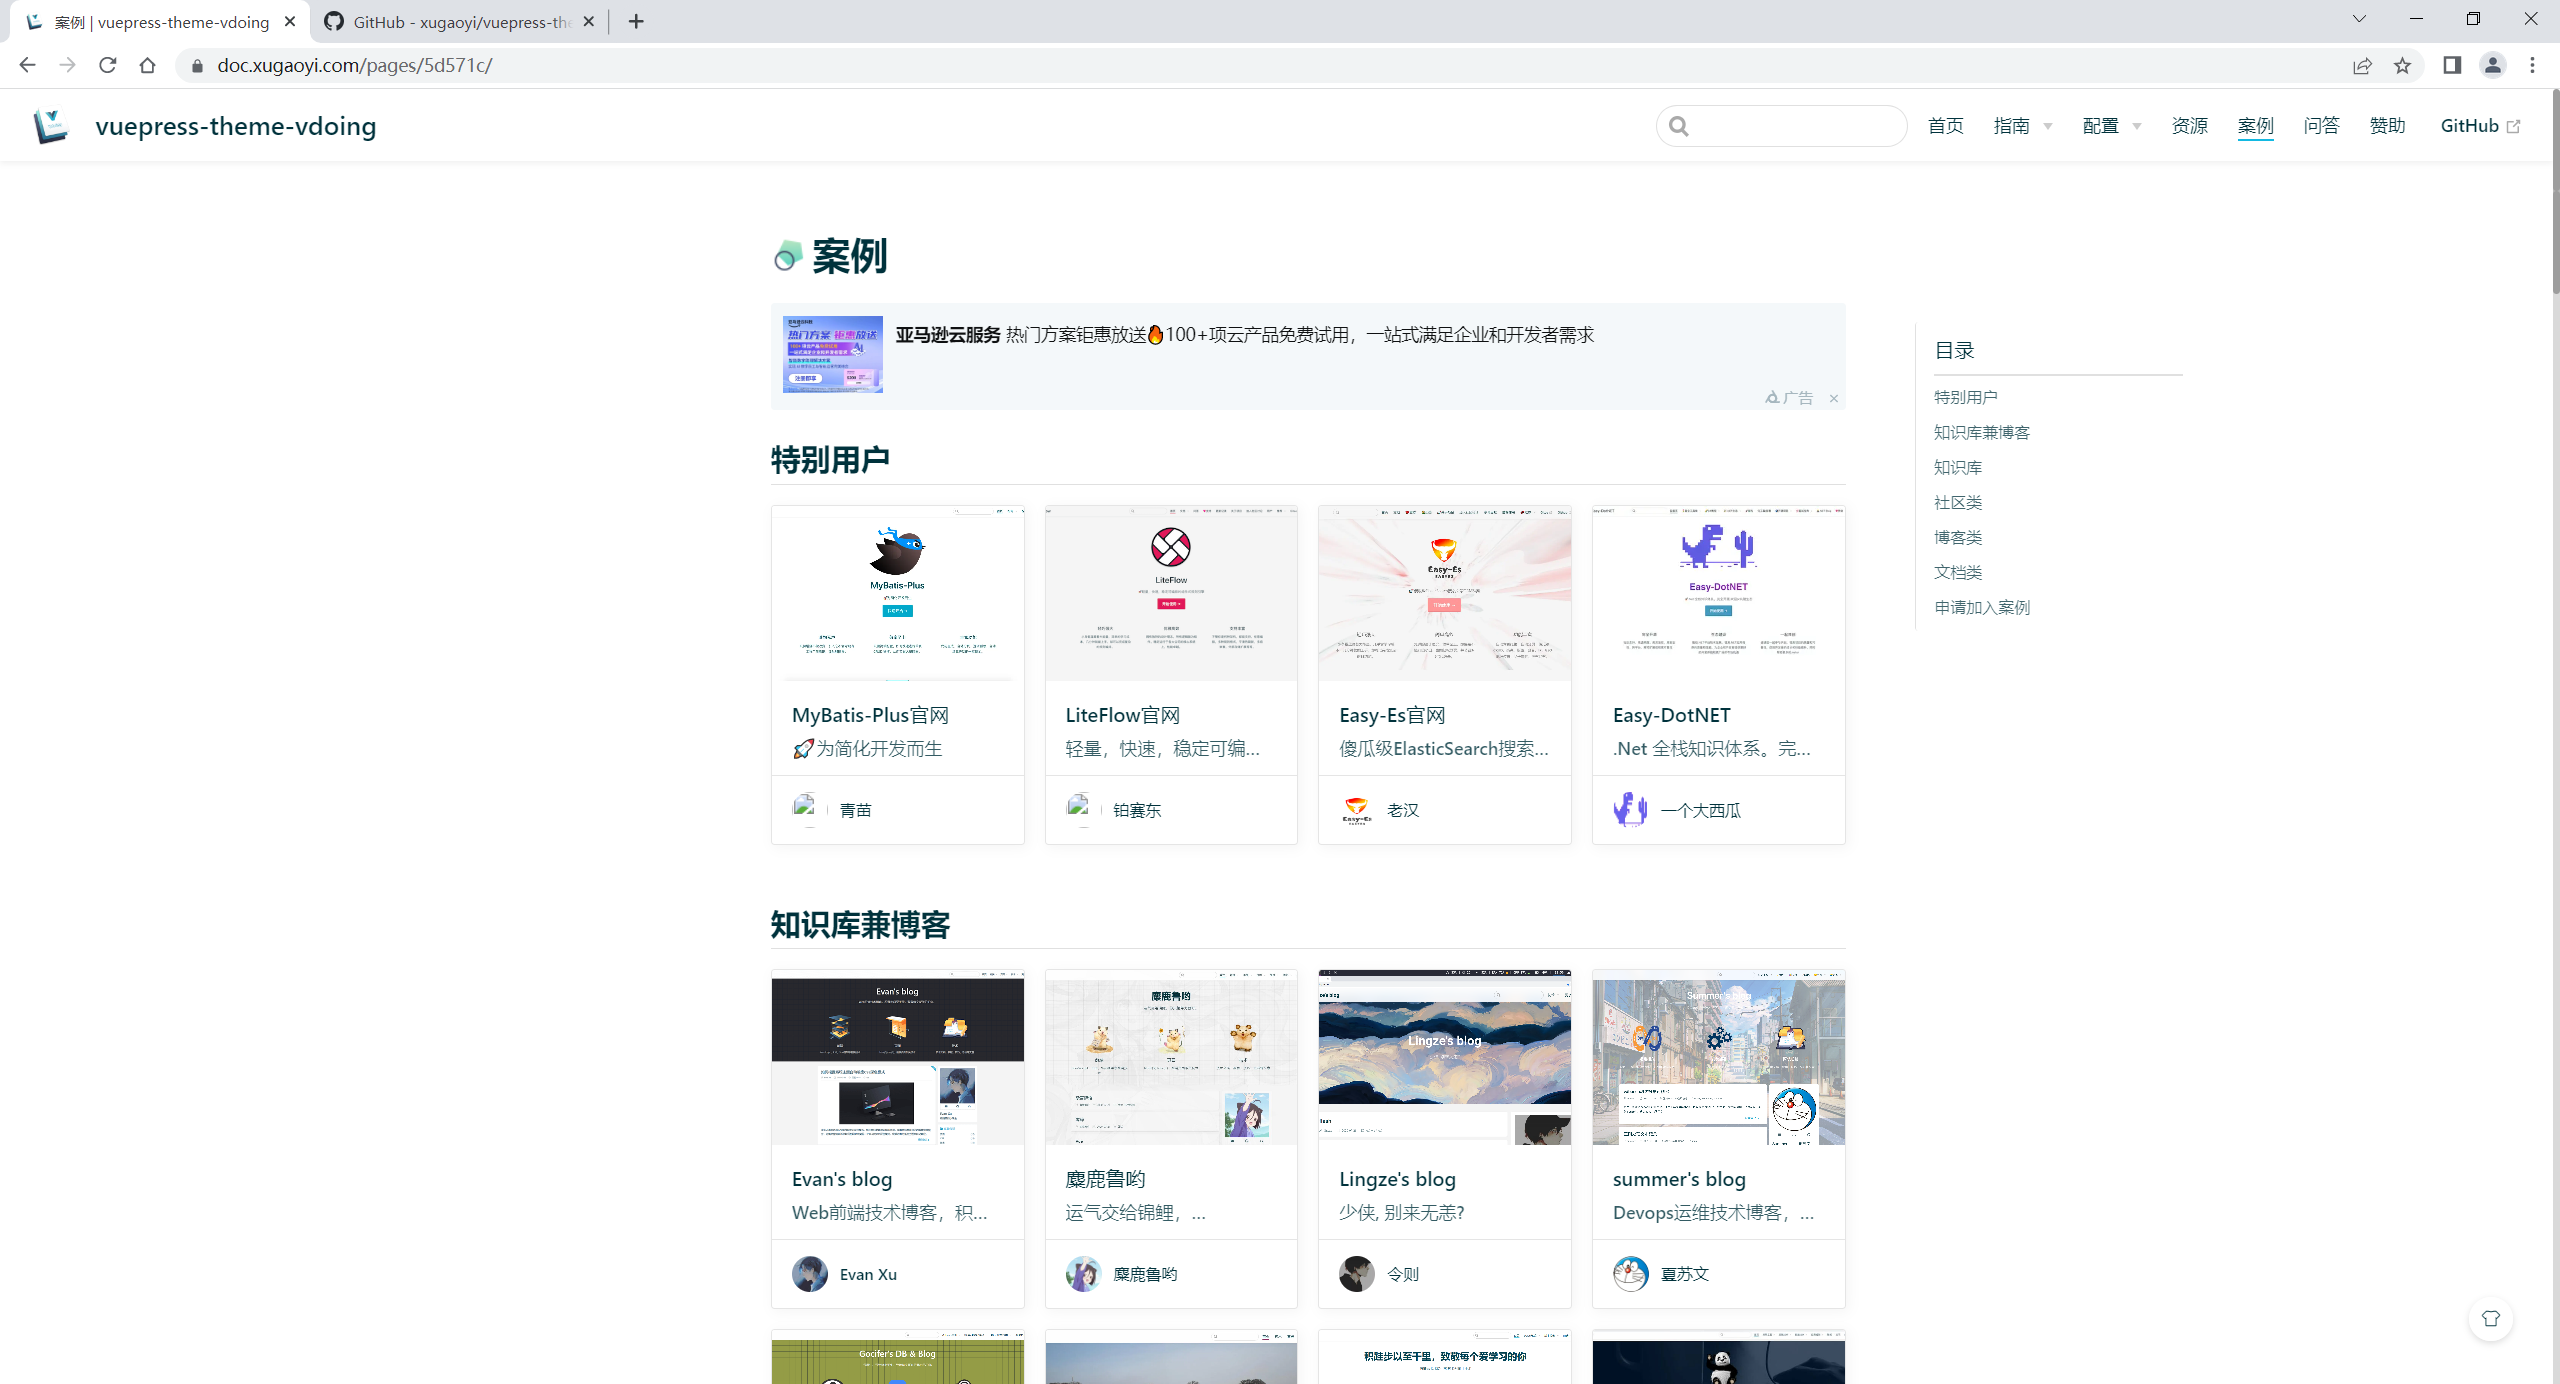Select 案例 navigation item
The width and height of the screenshot is (2560, 1384).
[x=2255, y=126]
